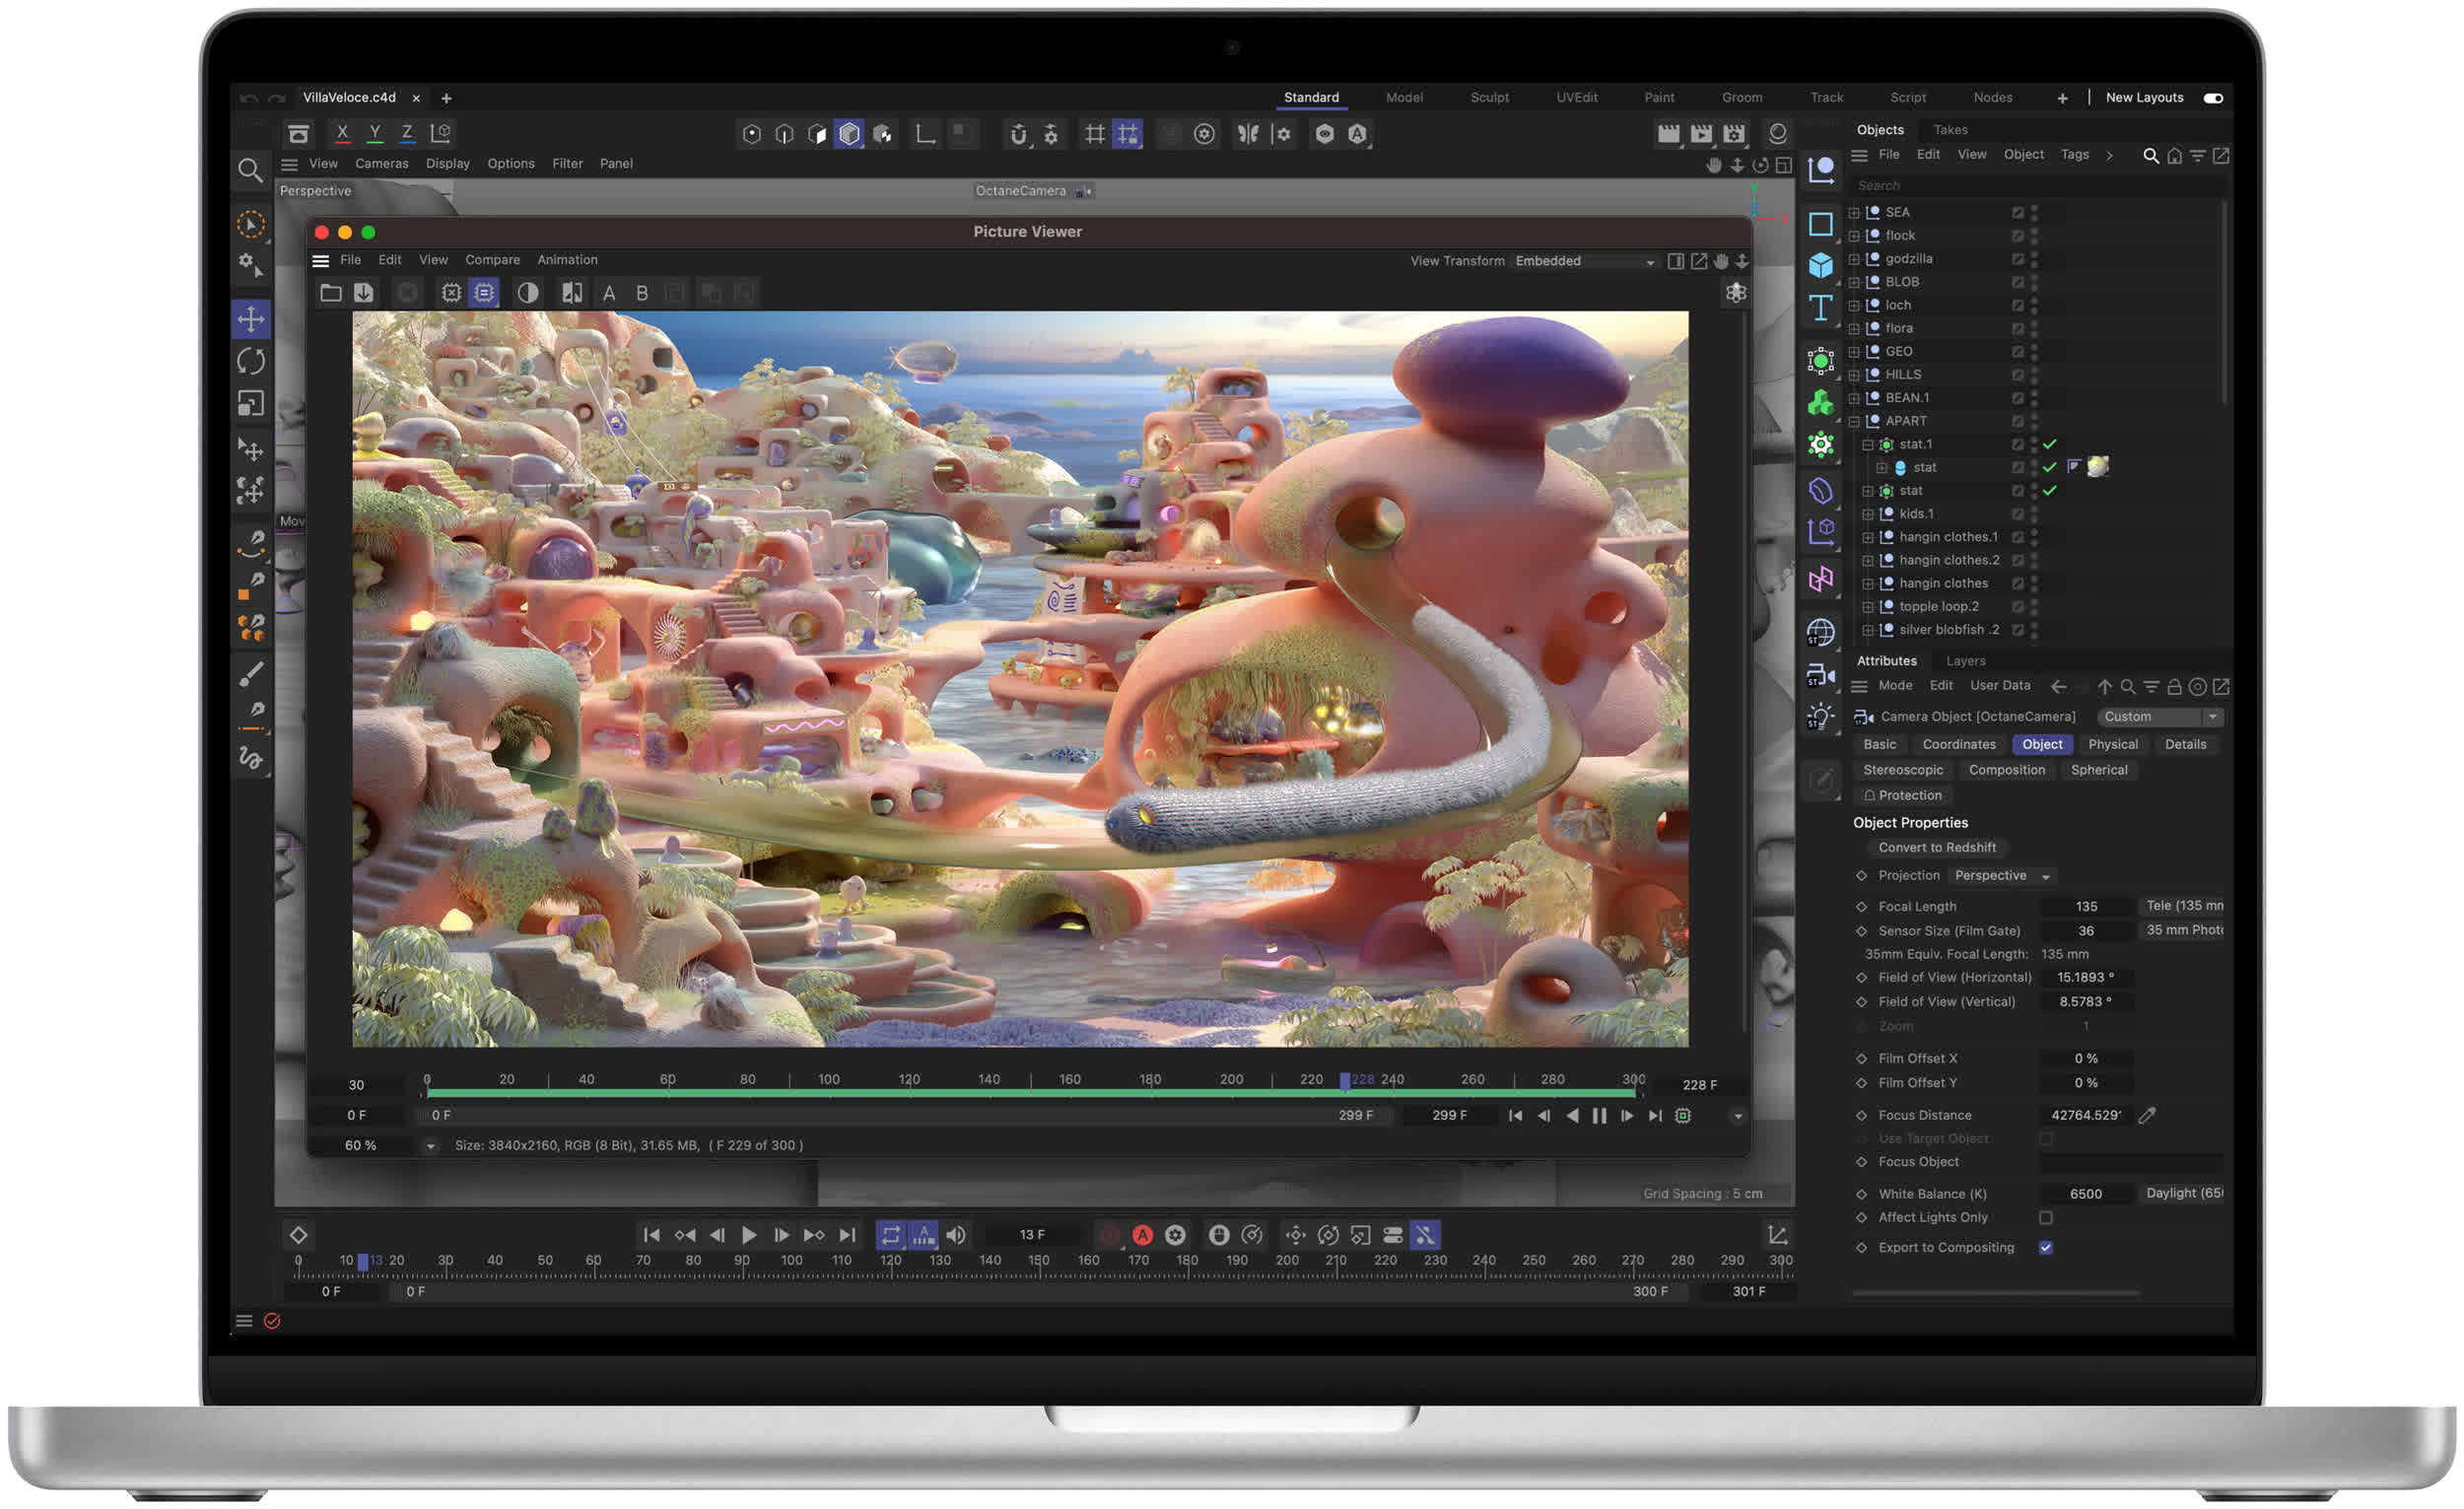Uncheck Export to Compositing checkbox
2464x1509 pixels.
click(x=2045, y=1248)
